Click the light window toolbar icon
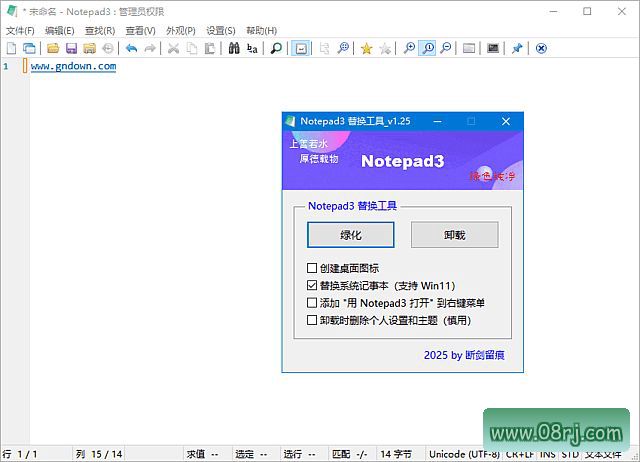 (x=469, y=49)
